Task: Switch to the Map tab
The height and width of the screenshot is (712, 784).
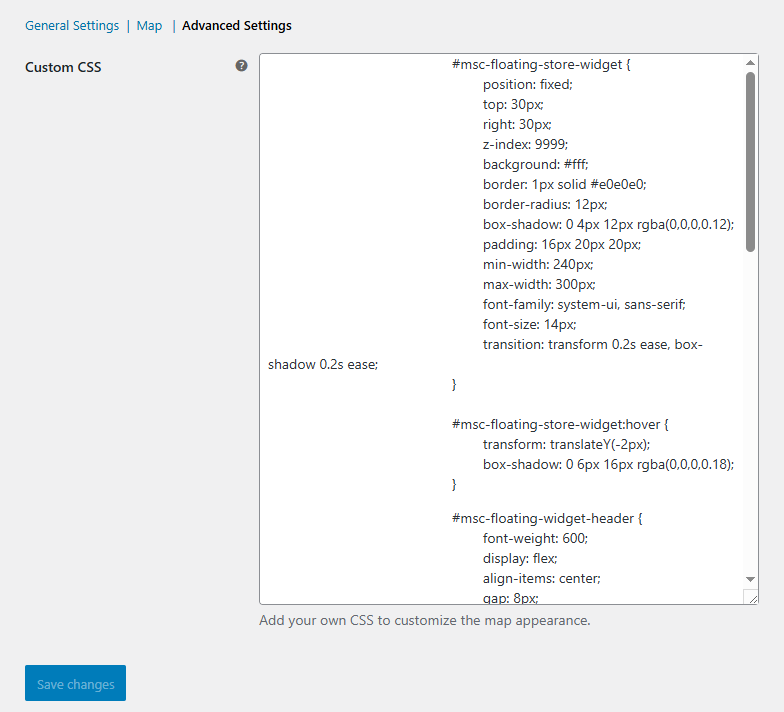Action: (x=149, y=26)
